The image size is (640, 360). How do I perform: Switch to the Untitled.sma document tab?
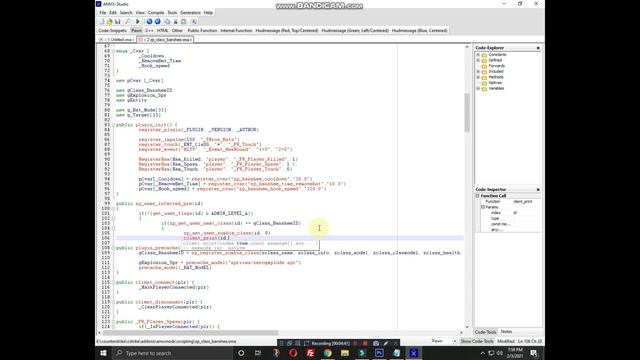117,40
